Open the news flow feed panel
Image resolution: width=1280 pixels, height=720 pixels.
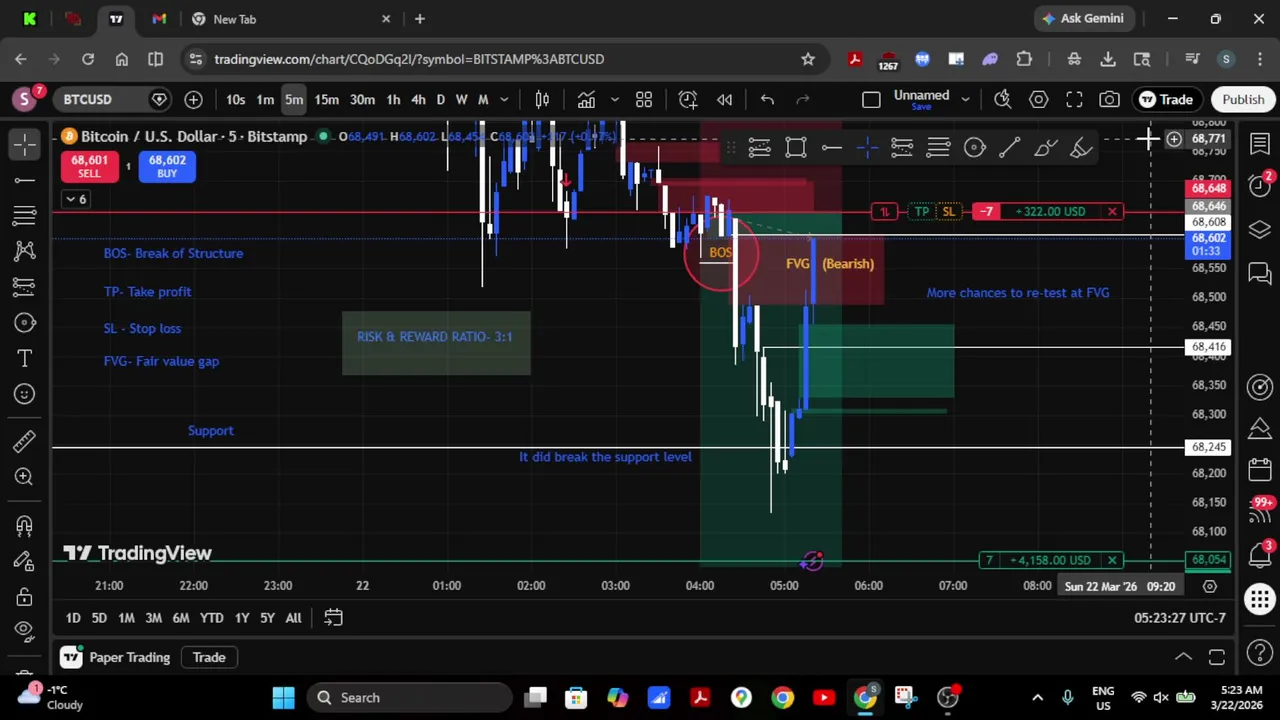pyautogui.click(x=1259, y=512)
